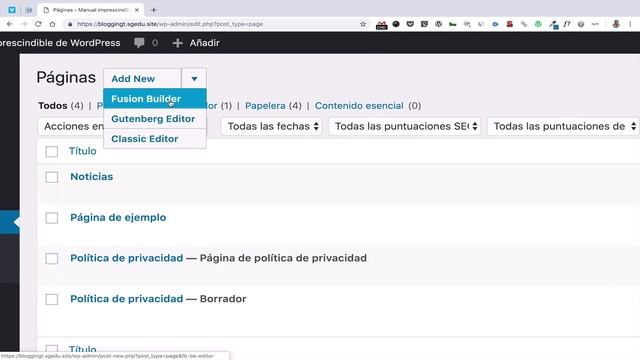Click the blue eye extension icon
640x360 pixels.
495,24
